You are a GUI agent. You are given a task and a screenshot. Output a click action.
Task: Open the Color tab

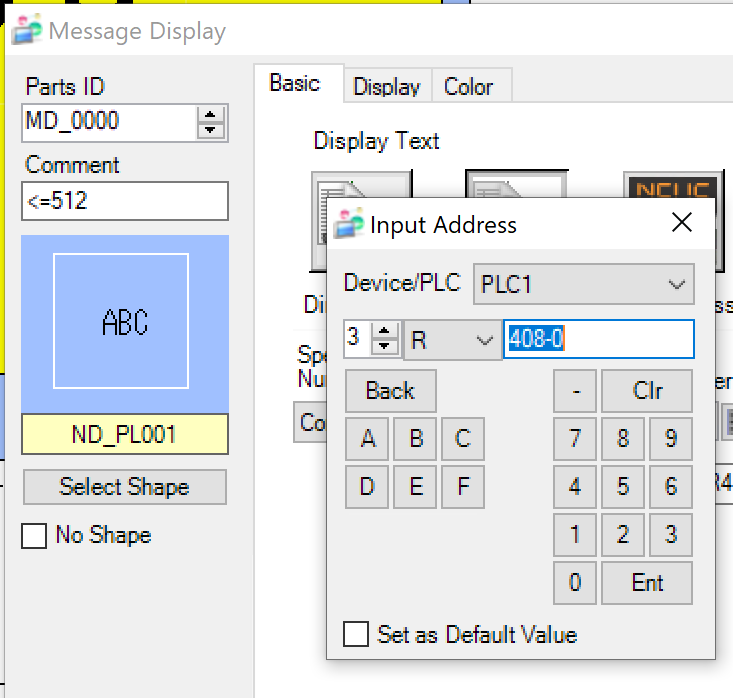(468, 87)
